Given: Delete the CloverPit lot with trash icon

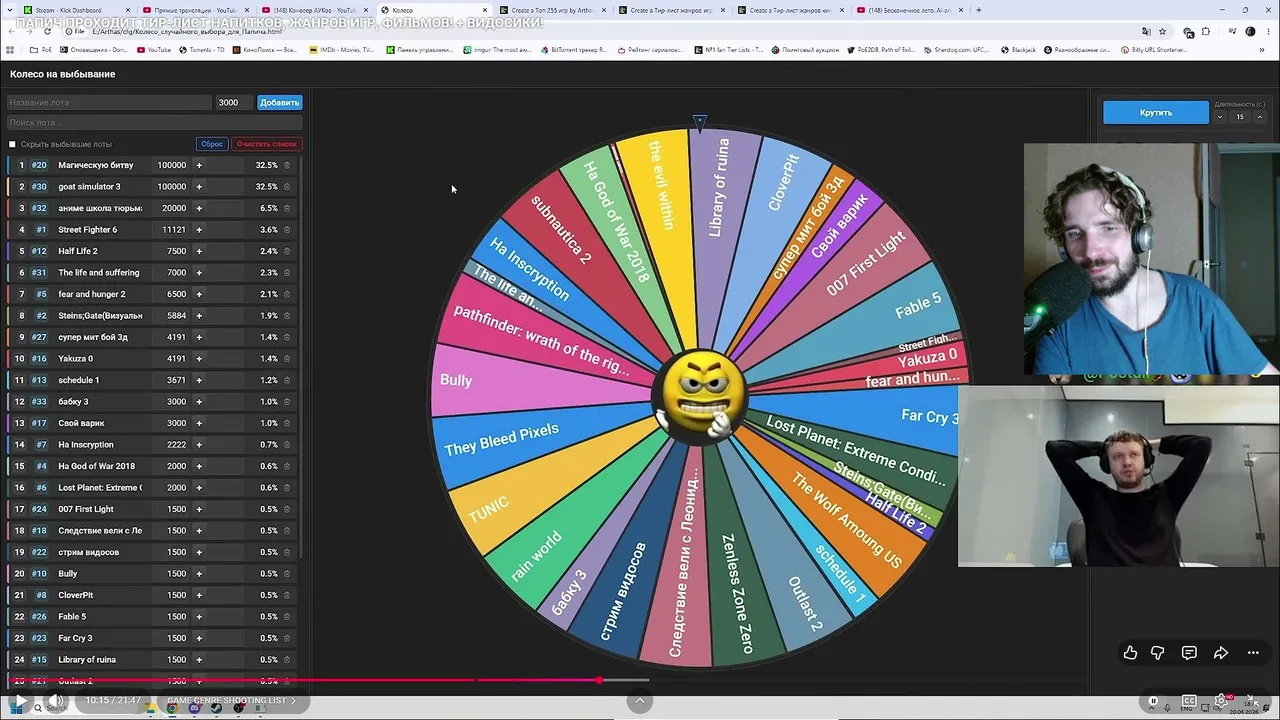Looking at the screenshot, I should coord(287,595).
